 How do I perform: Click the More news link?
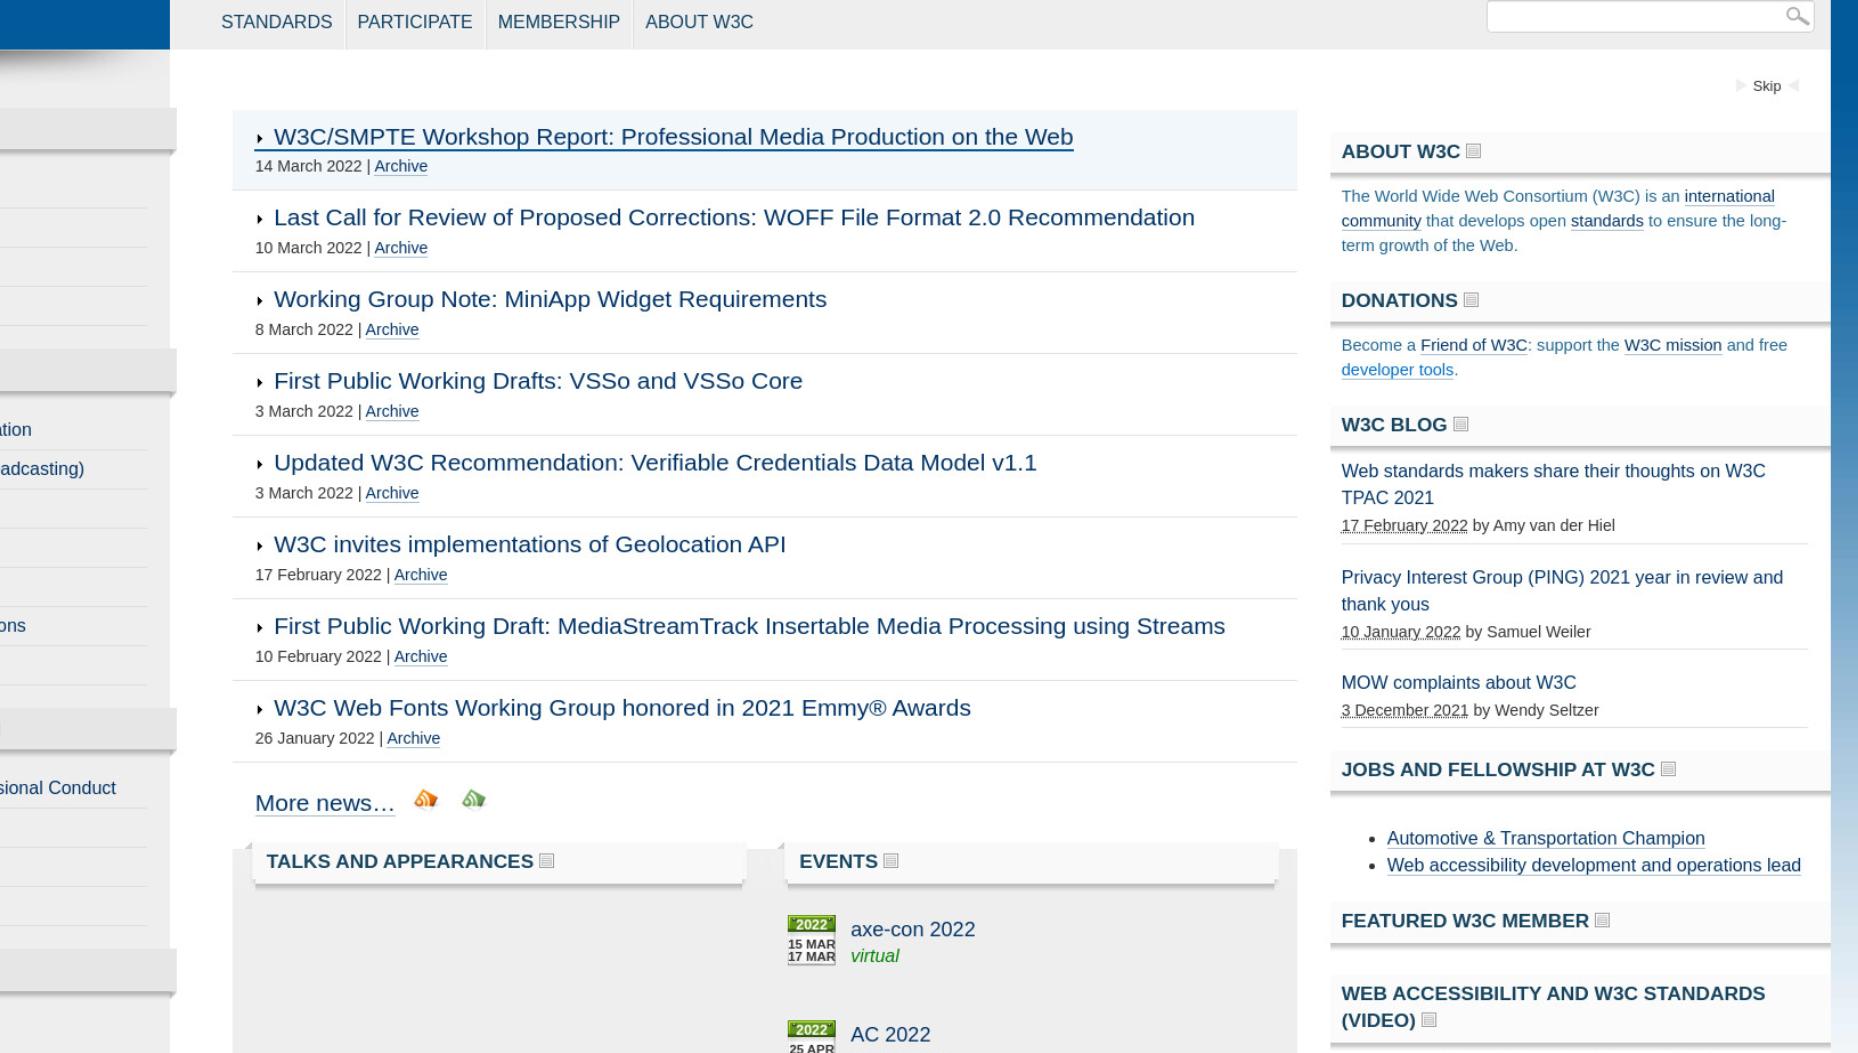325,803
